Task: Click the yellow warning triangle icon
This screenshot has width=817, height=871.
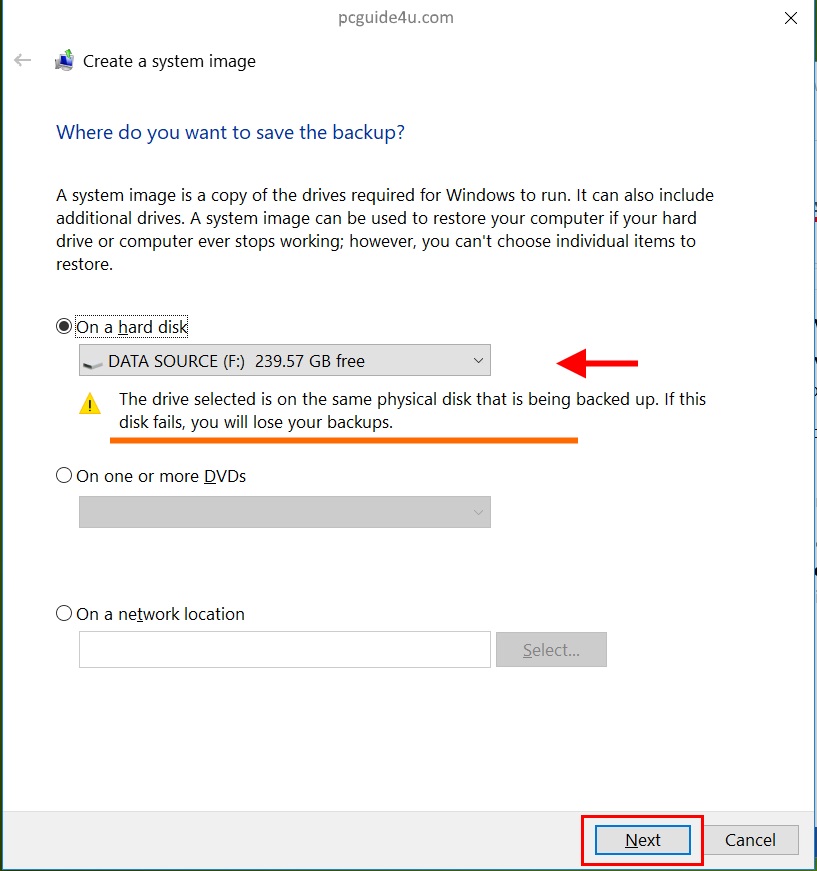Action: coord(90,404)
